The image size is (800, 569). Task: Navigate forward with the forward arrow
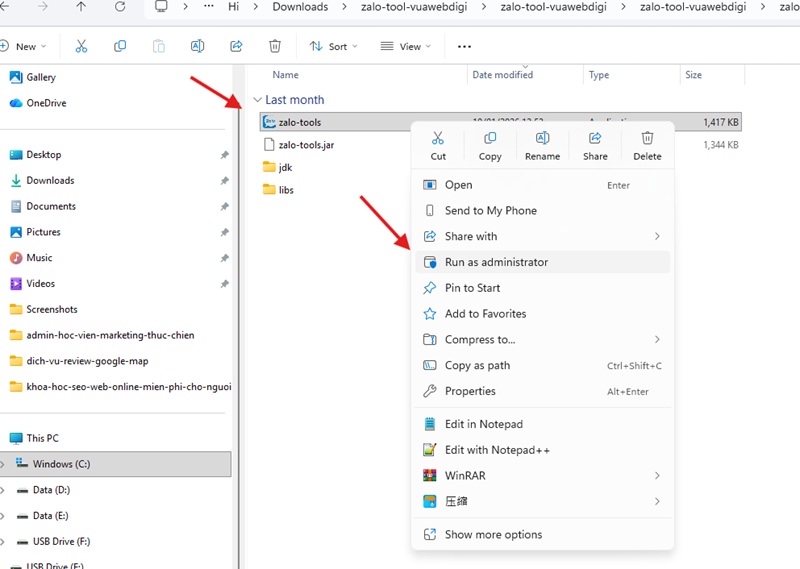[x=43, y=7]
